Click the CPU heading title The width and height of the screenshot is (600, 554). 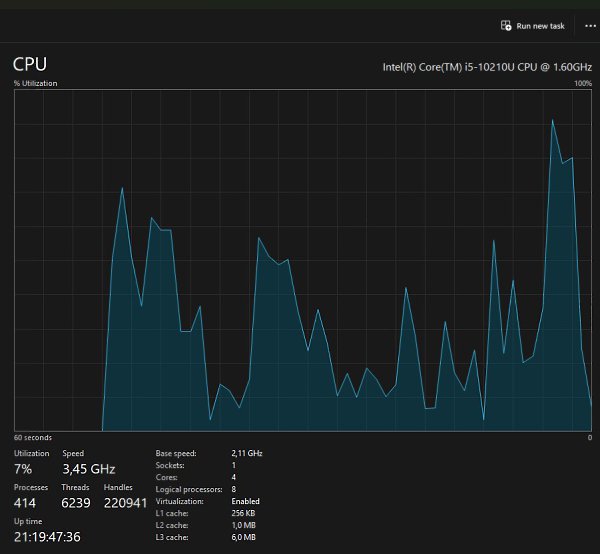[30, 64]
